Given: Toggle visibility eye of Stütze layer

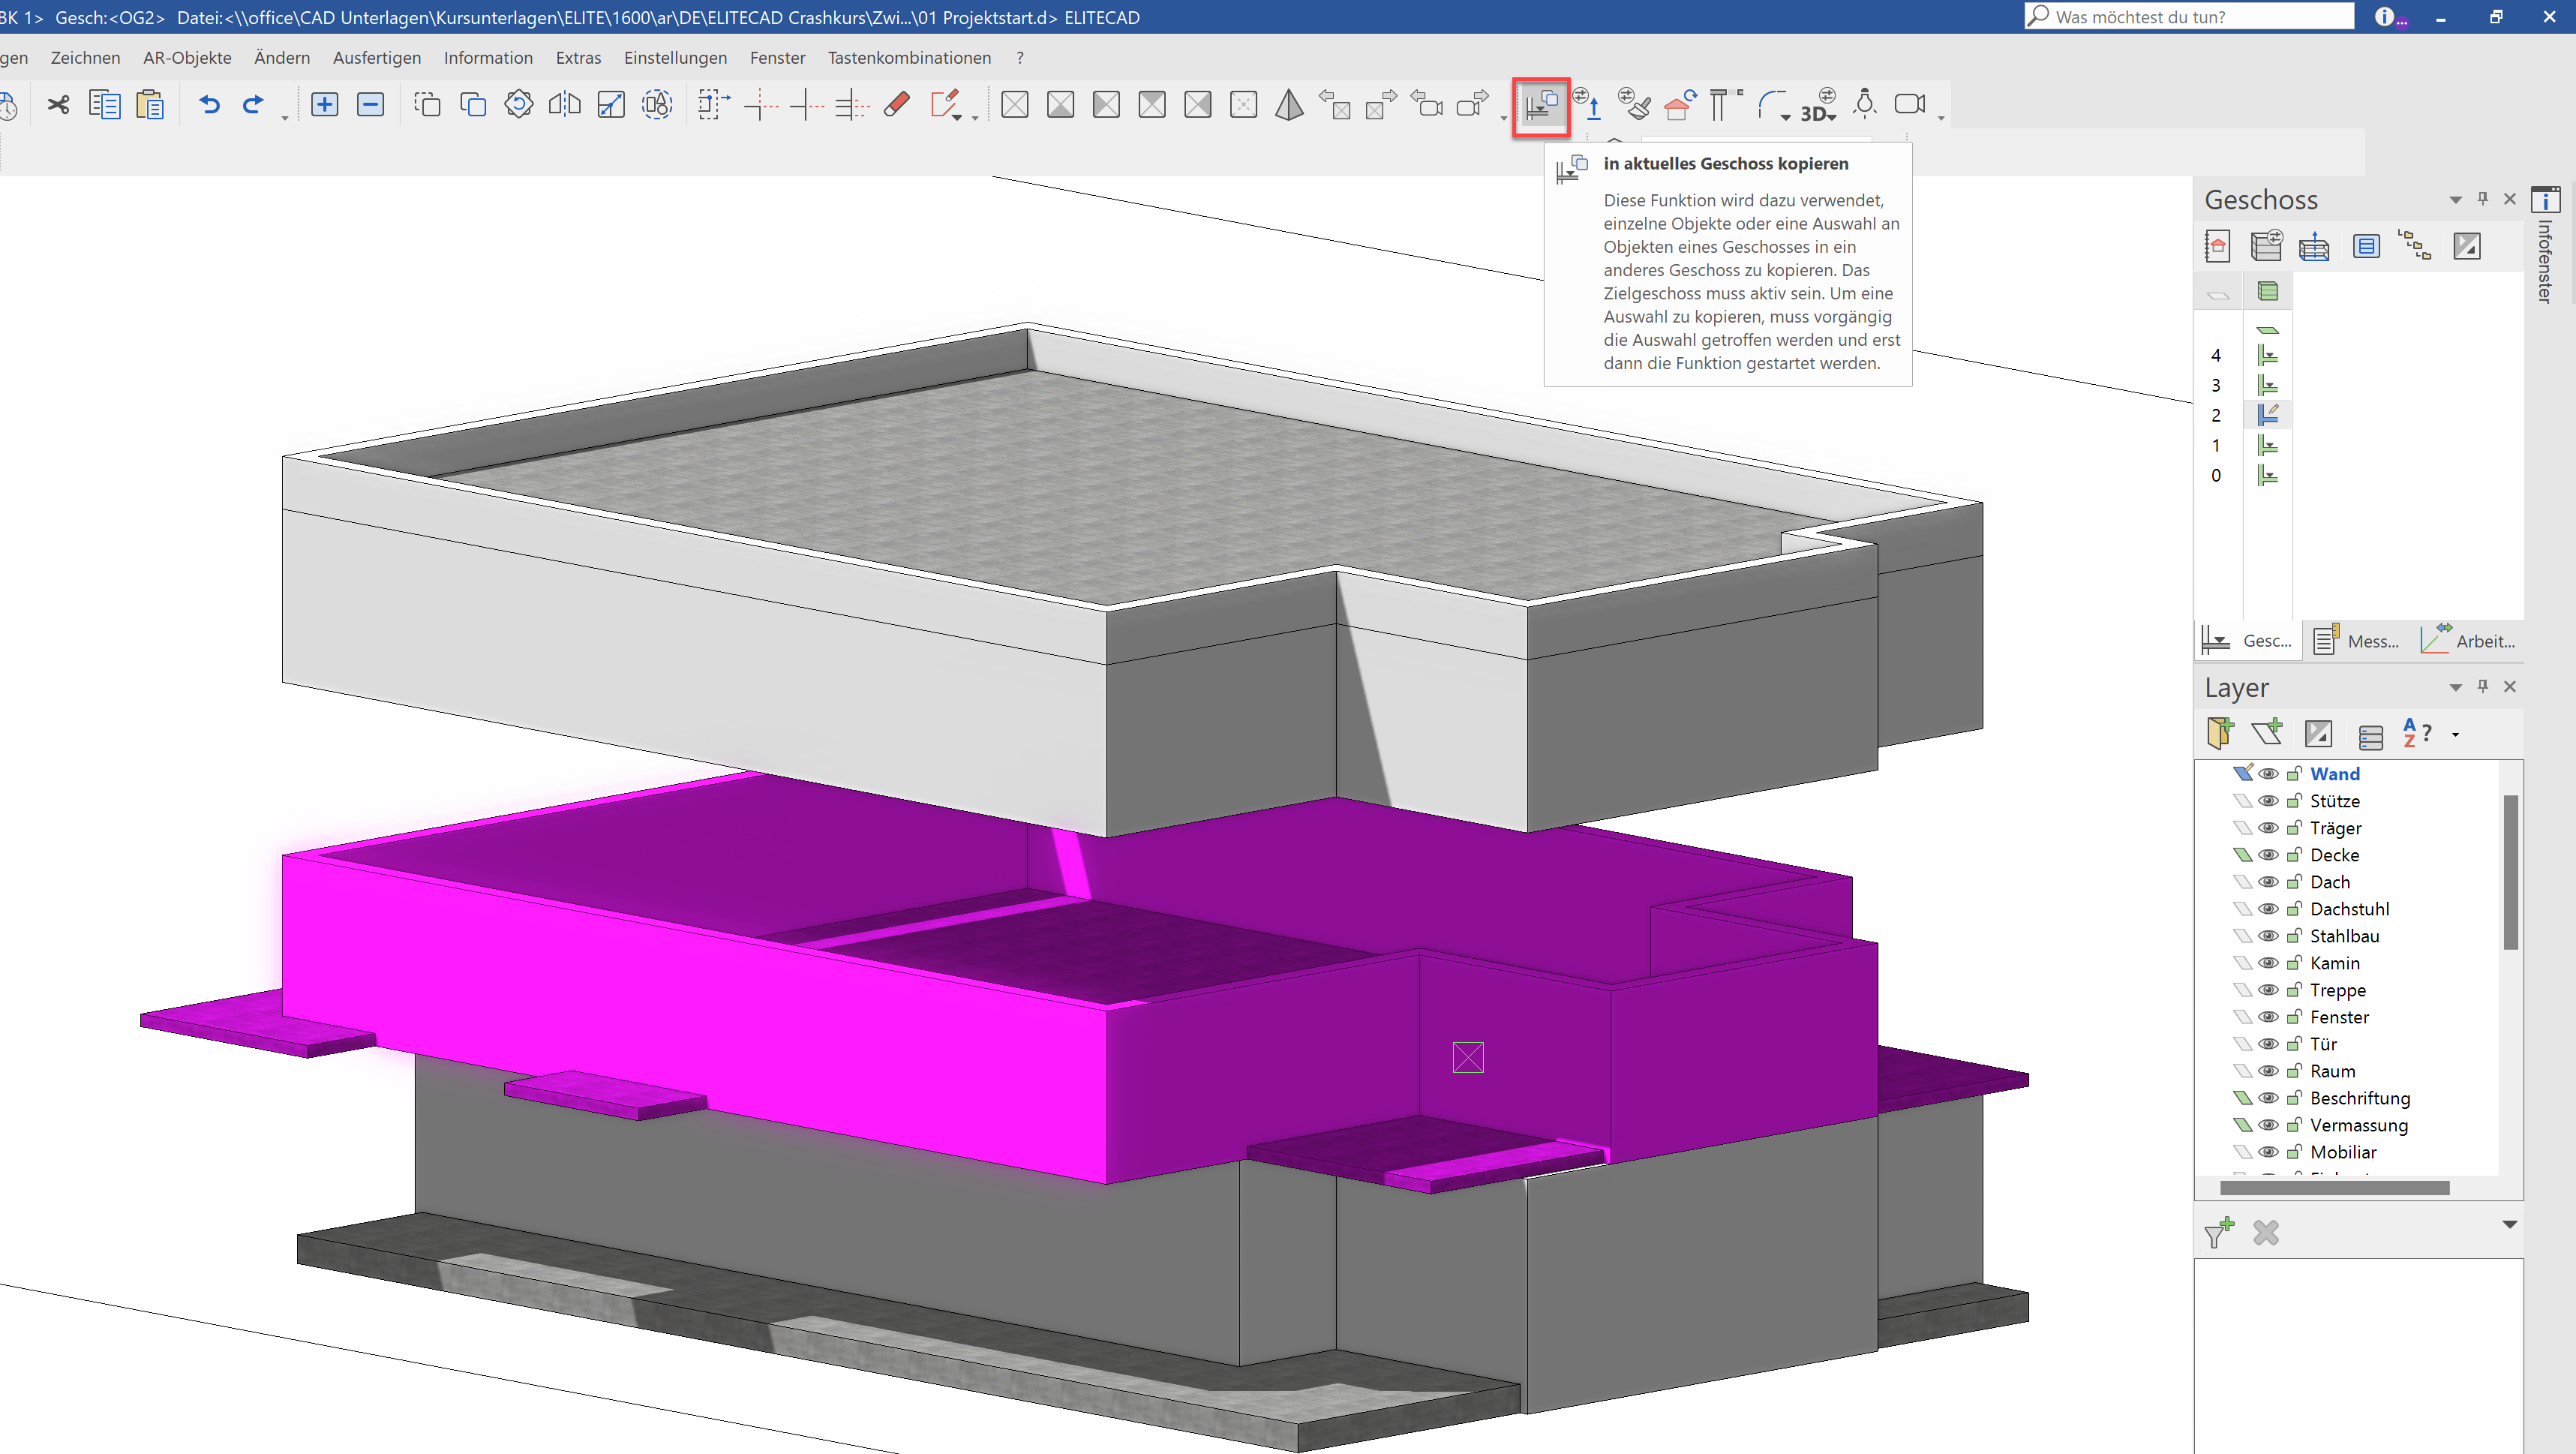Looking at the screenshot, I should [x=2269, y=801].
